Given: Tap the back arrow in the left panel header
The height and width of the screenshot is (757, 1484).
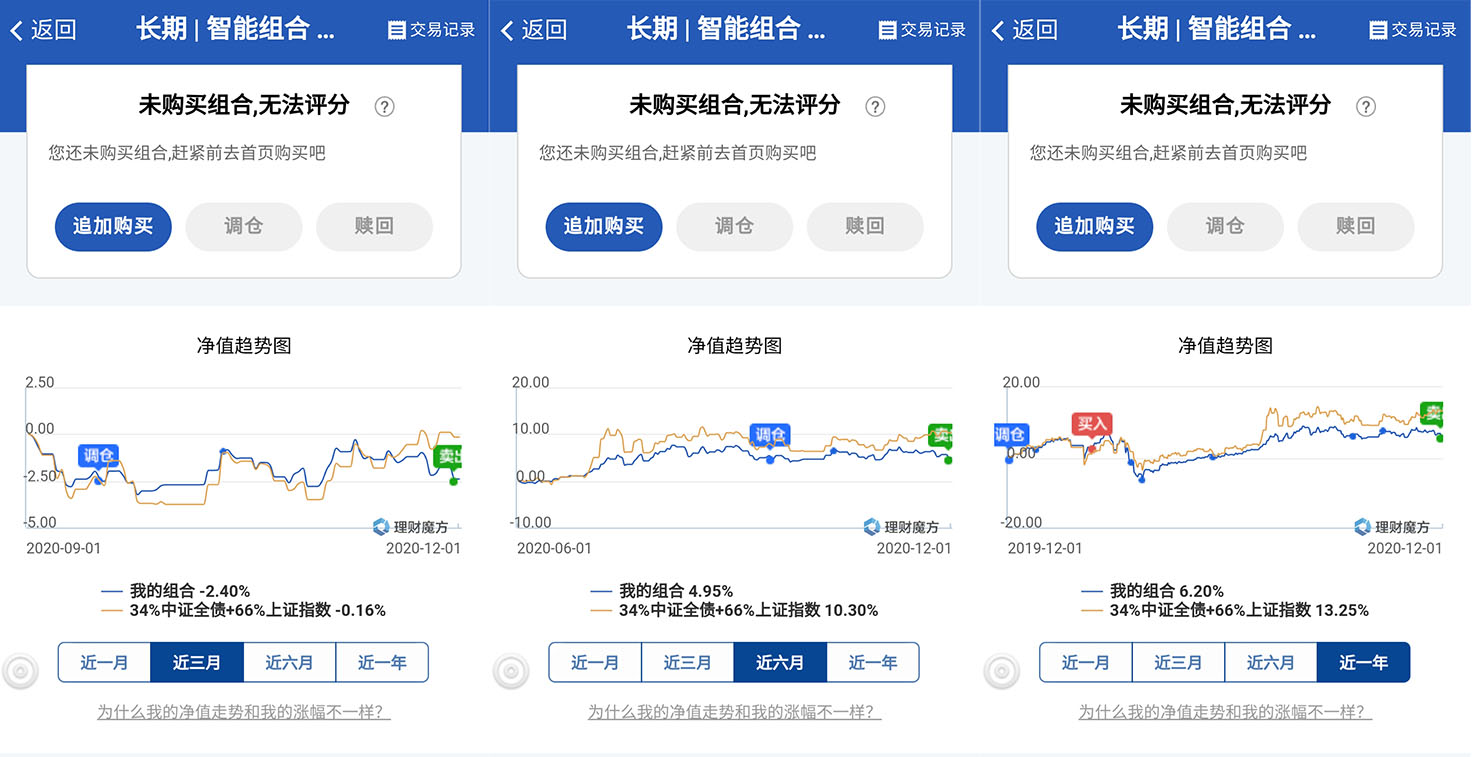Looking at the screenshot, I should 18,30.
